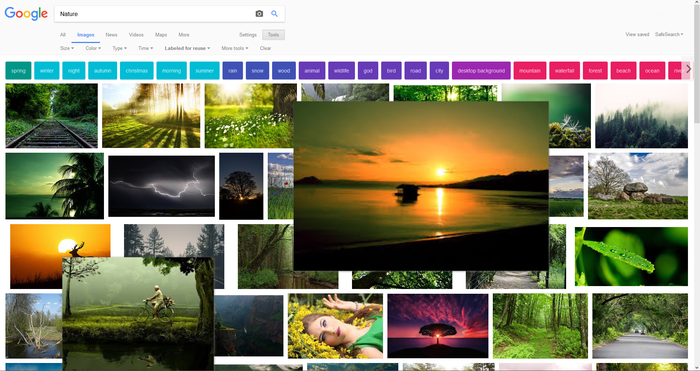Toggle the Tools button

tap(273, 35)
